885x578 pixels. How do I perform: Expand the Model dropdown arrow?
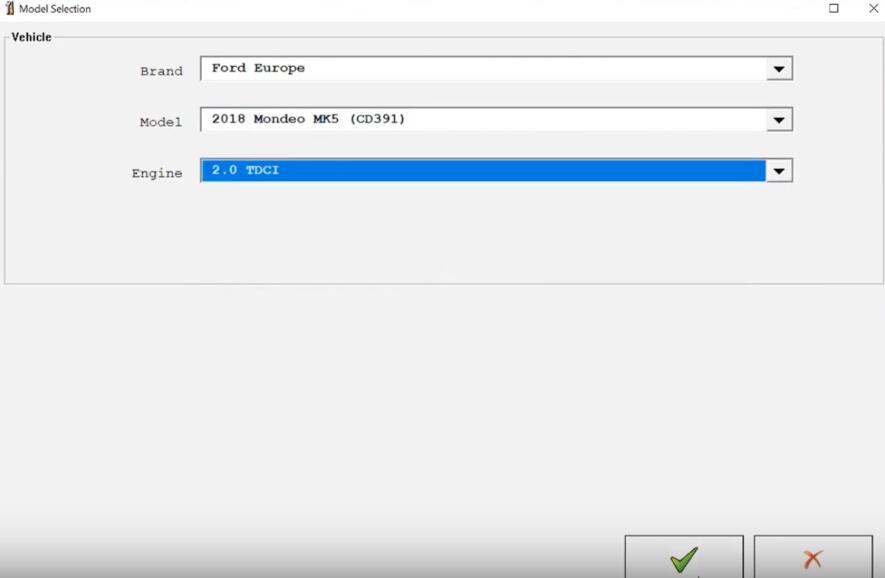click(x=779, y=120)
